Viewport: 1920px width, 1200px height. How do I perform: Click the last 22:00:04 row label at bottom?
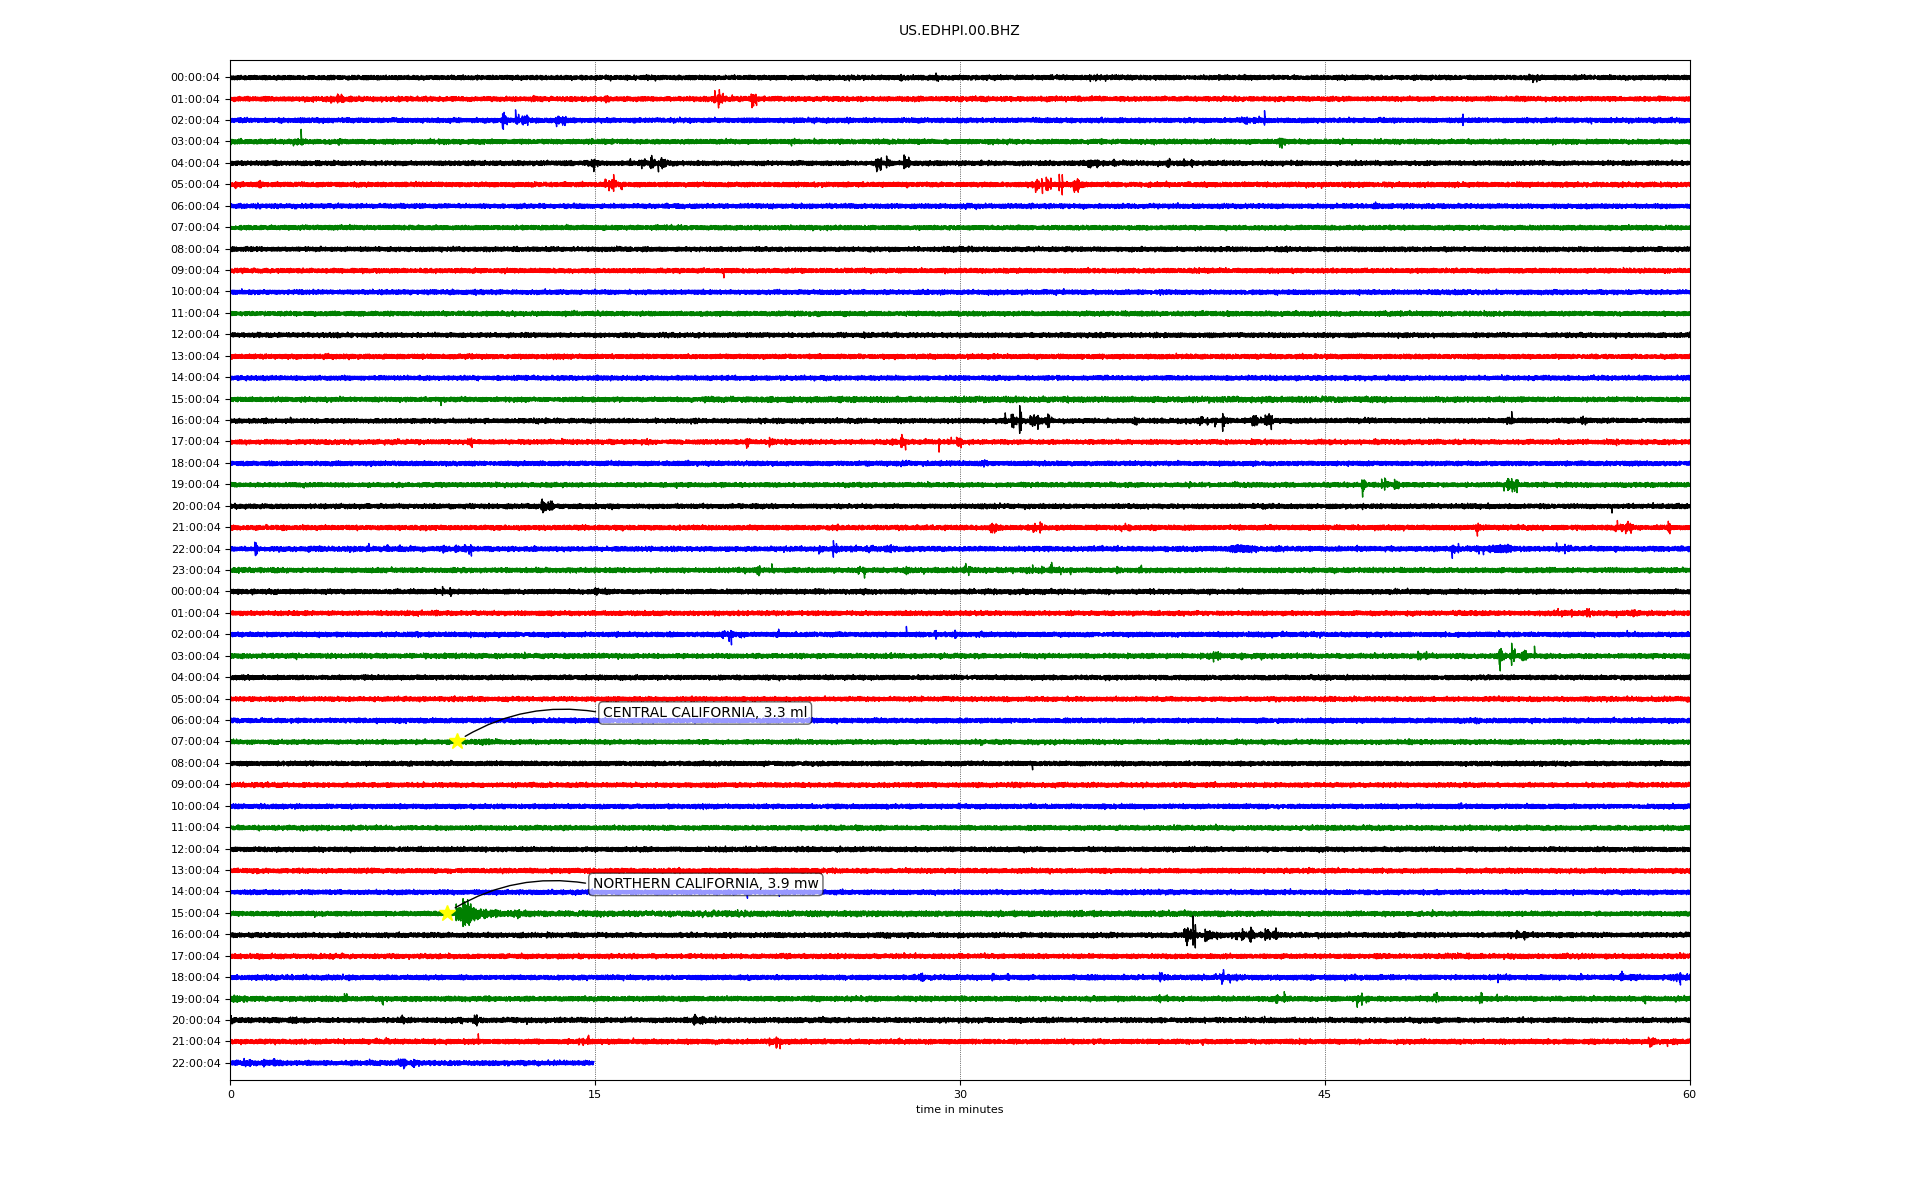point(195,1063)
